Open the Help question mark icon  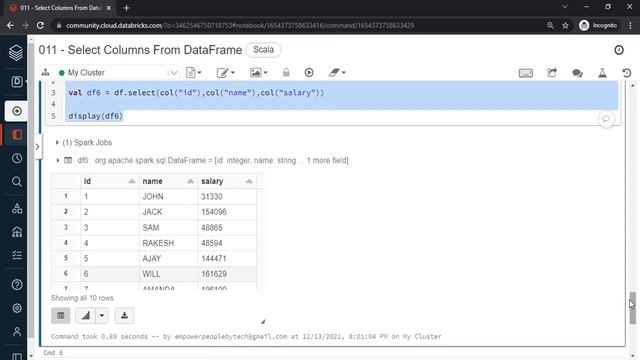17,284
